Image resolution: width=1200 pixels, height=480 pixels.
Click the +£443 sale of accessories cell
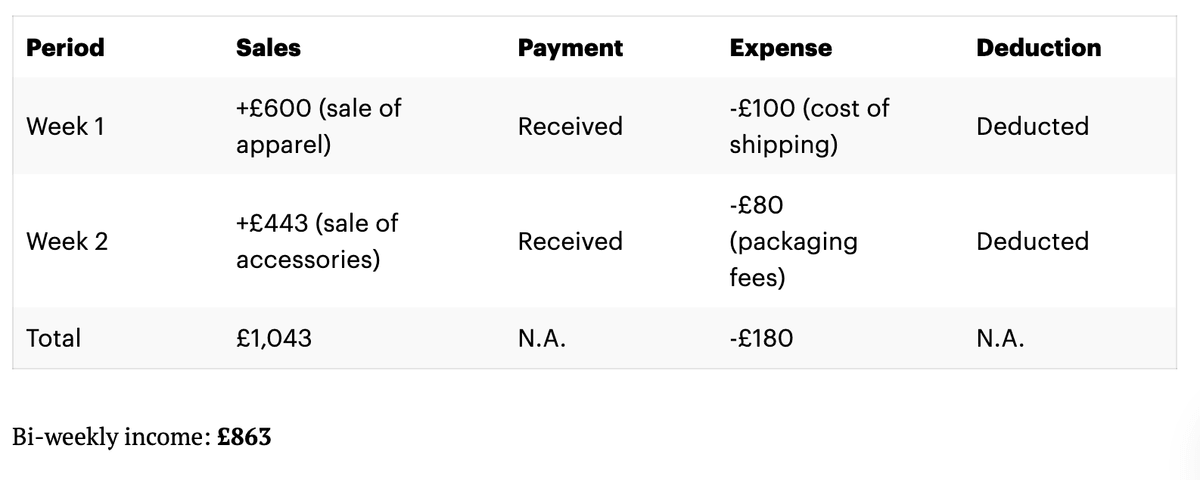[x=316, y=241]
